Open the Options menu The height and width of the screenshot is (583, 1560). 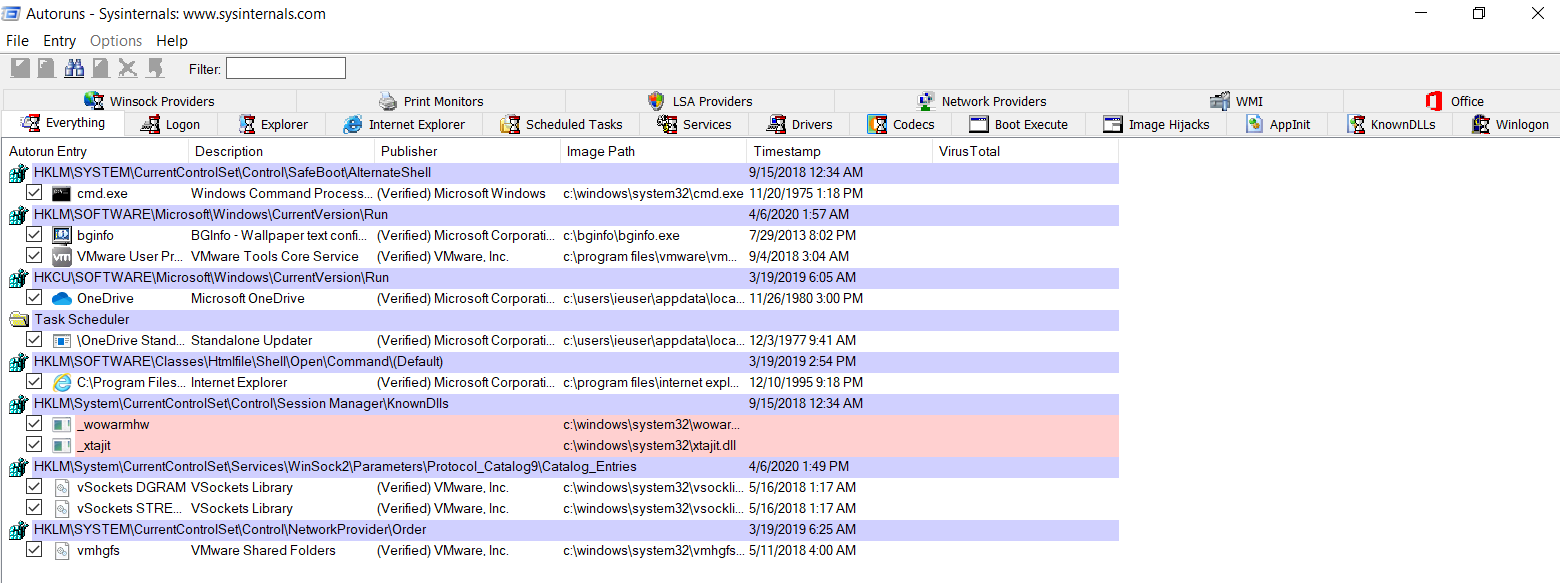point(116,41)
